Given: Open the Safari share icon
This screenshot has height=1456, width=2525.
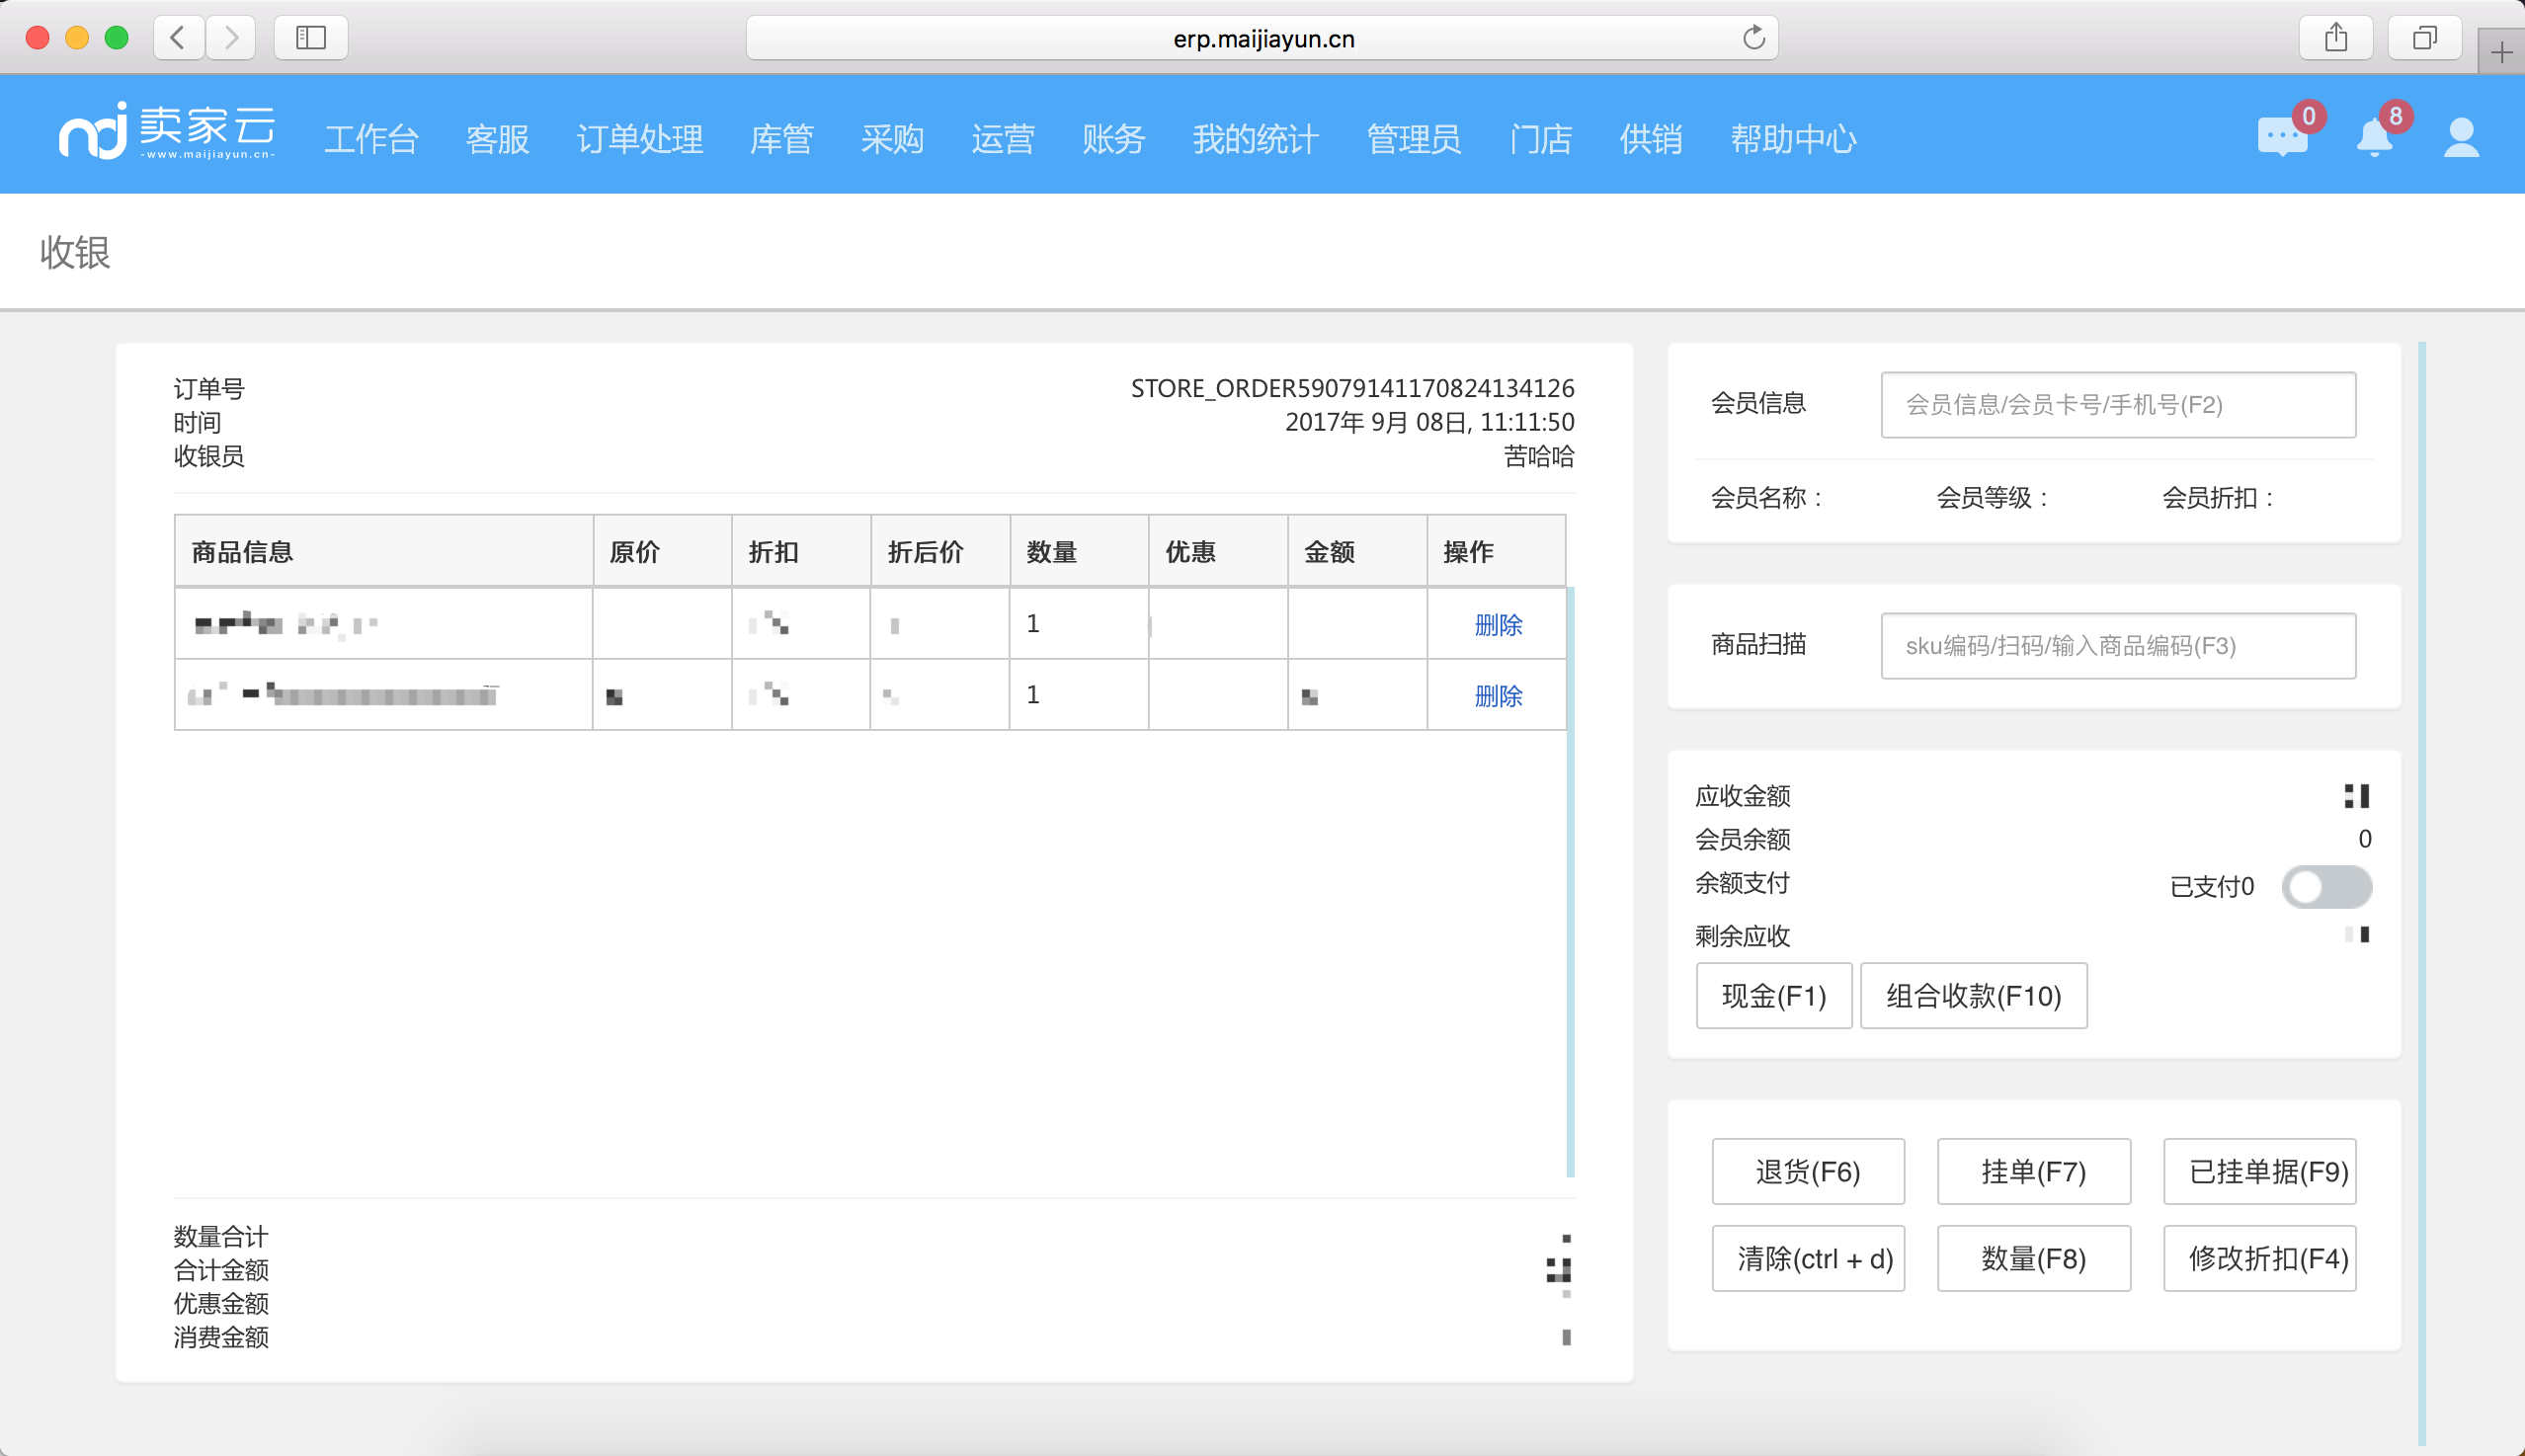Looking at the screenshot, I should click(x=2336, y=38).
